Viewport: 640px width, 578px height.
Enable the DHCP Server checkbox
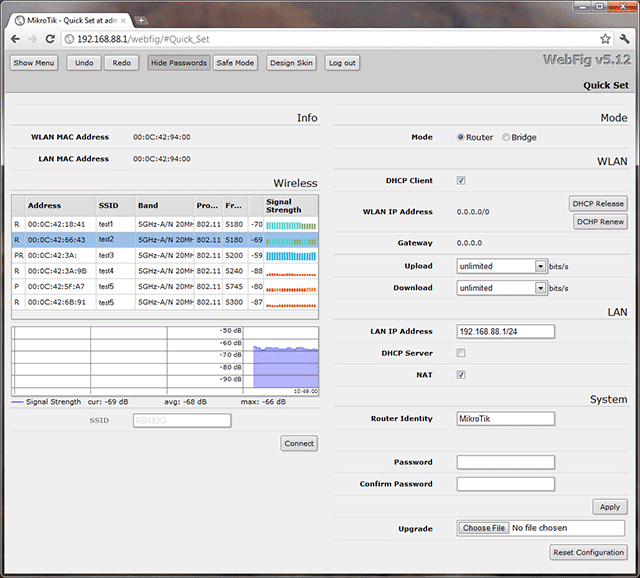click(461, 353)
